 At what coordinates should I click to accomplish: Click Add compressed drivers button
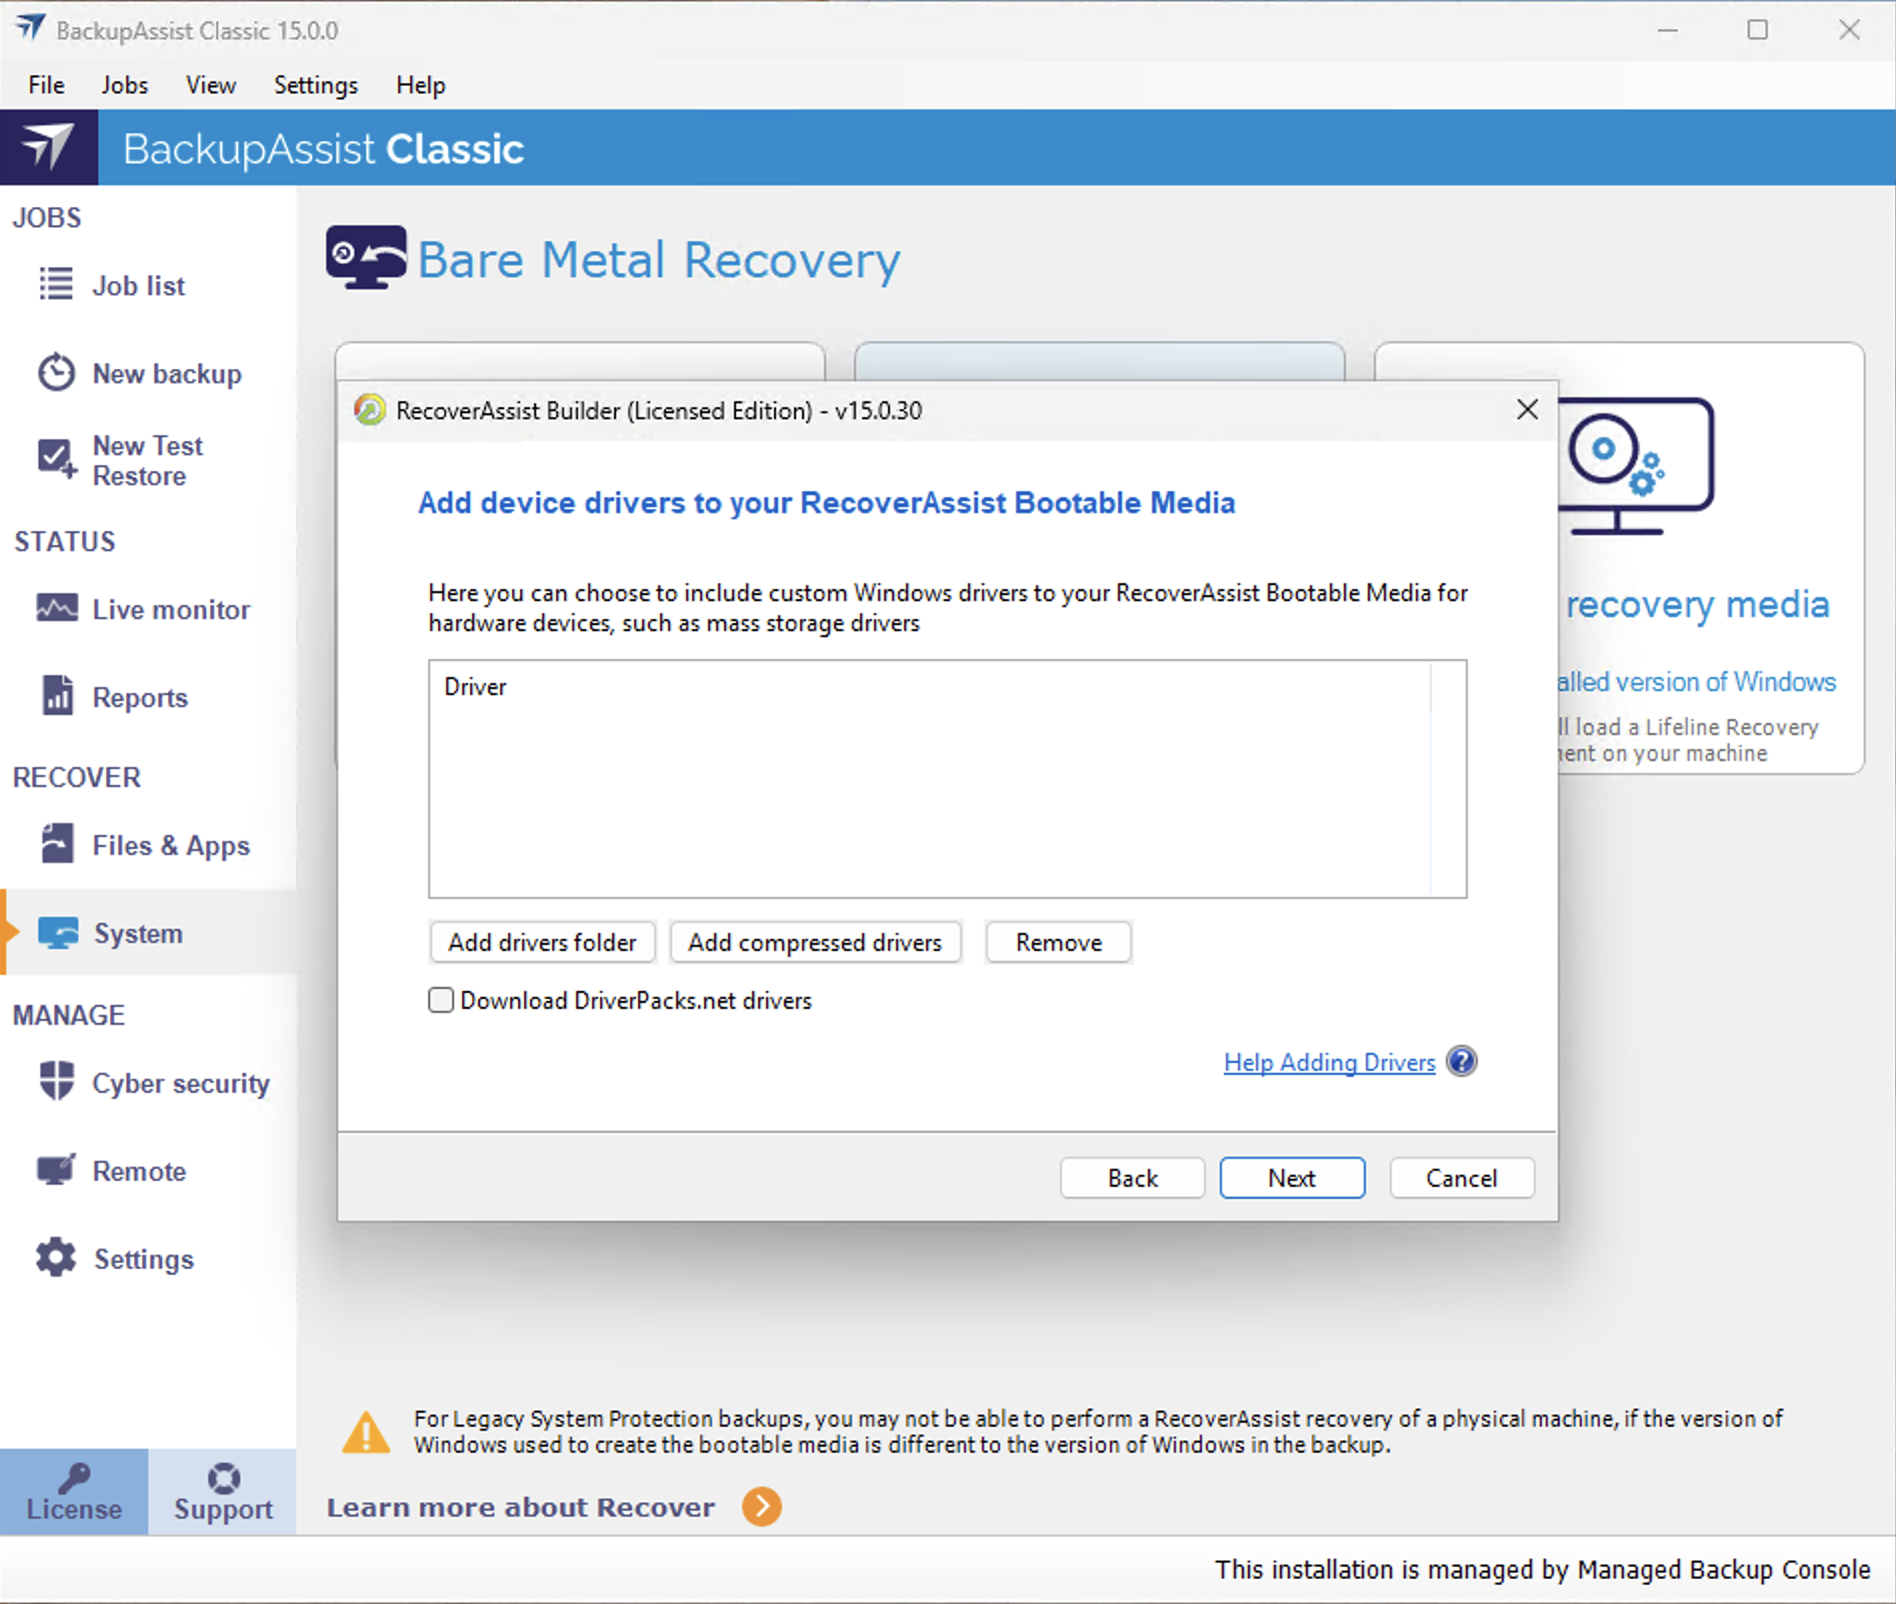click(x=814, y=942)
